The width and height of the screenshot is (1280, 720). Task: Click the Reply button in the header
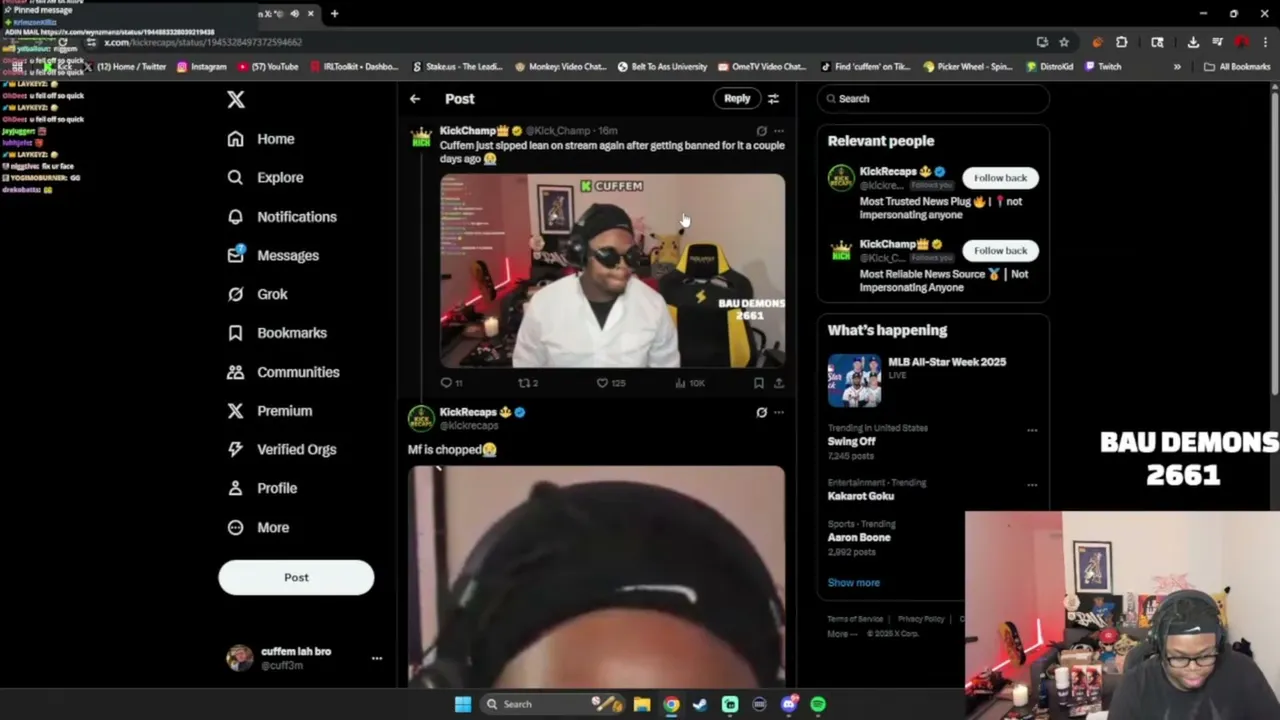(737, 98)
